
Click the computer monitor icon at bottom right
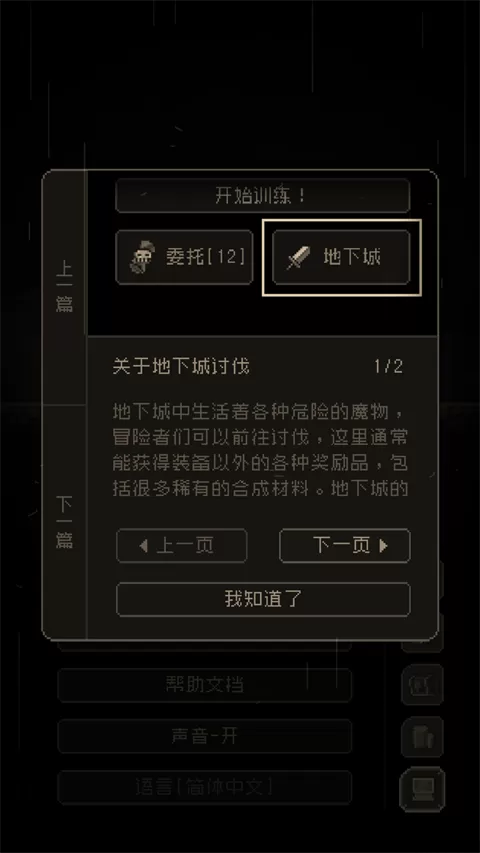tap(423, 789)
